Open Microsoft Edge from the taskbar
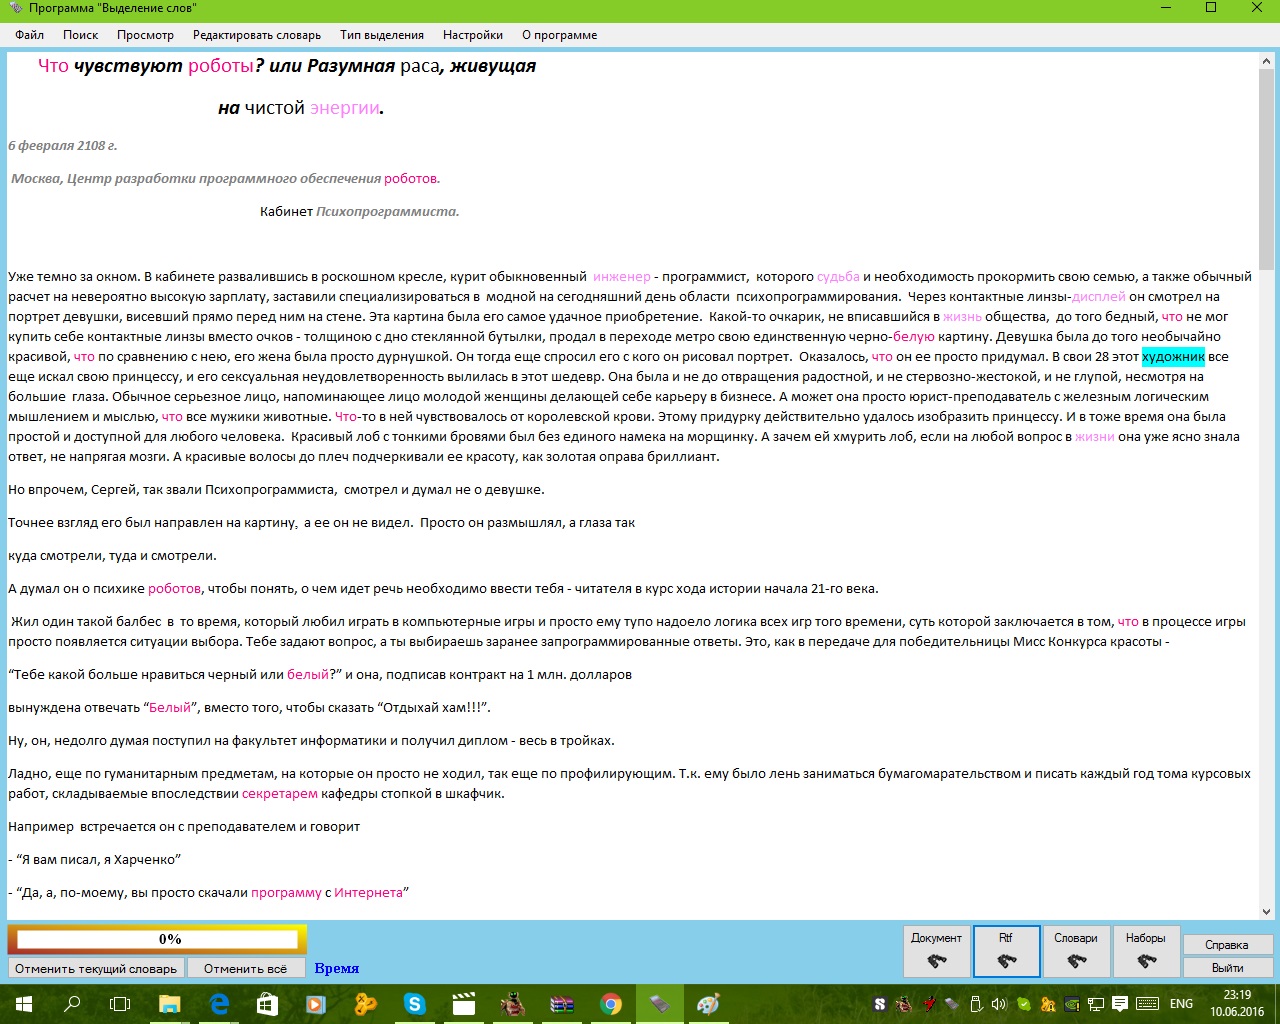The width and height of the screenshot is (1280, 1024). click(x=219, y=1004)
